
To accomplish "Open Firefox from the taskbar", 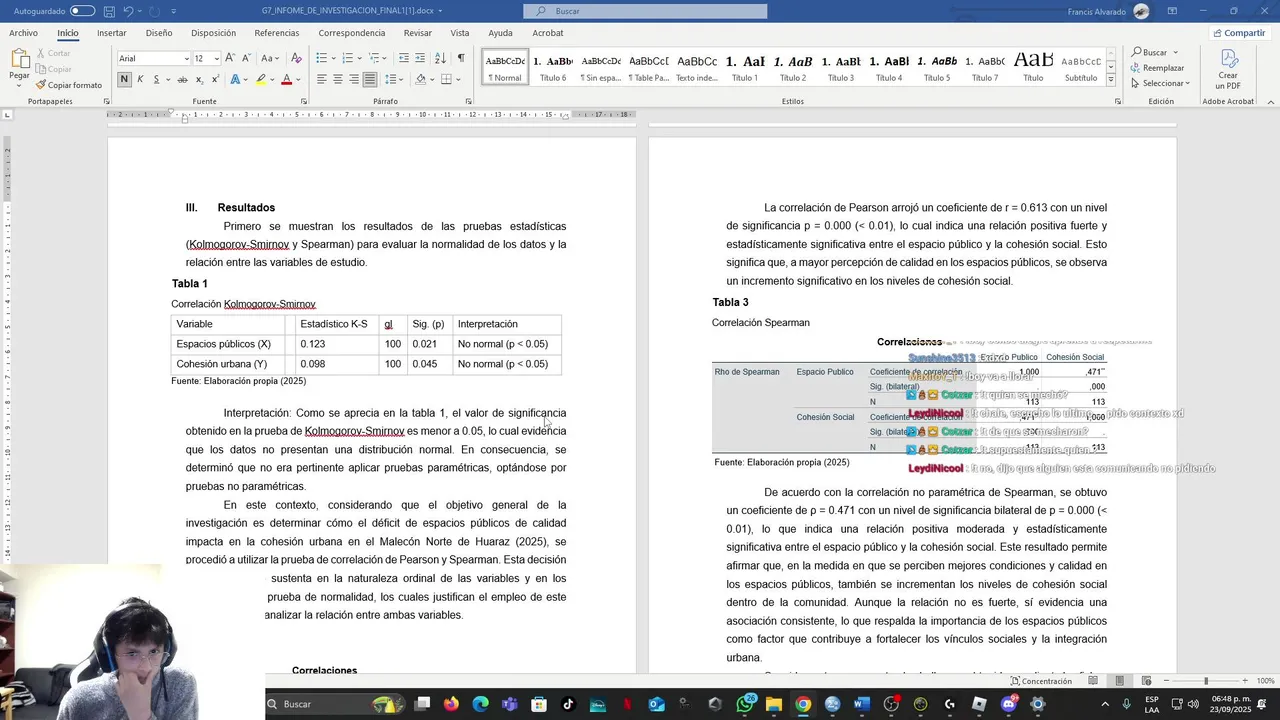I will pos(451,704).
